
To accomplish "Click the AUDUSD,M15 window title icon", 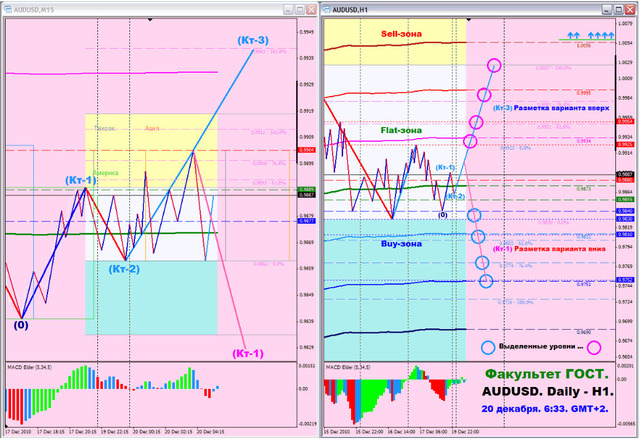I will point(7,9).
